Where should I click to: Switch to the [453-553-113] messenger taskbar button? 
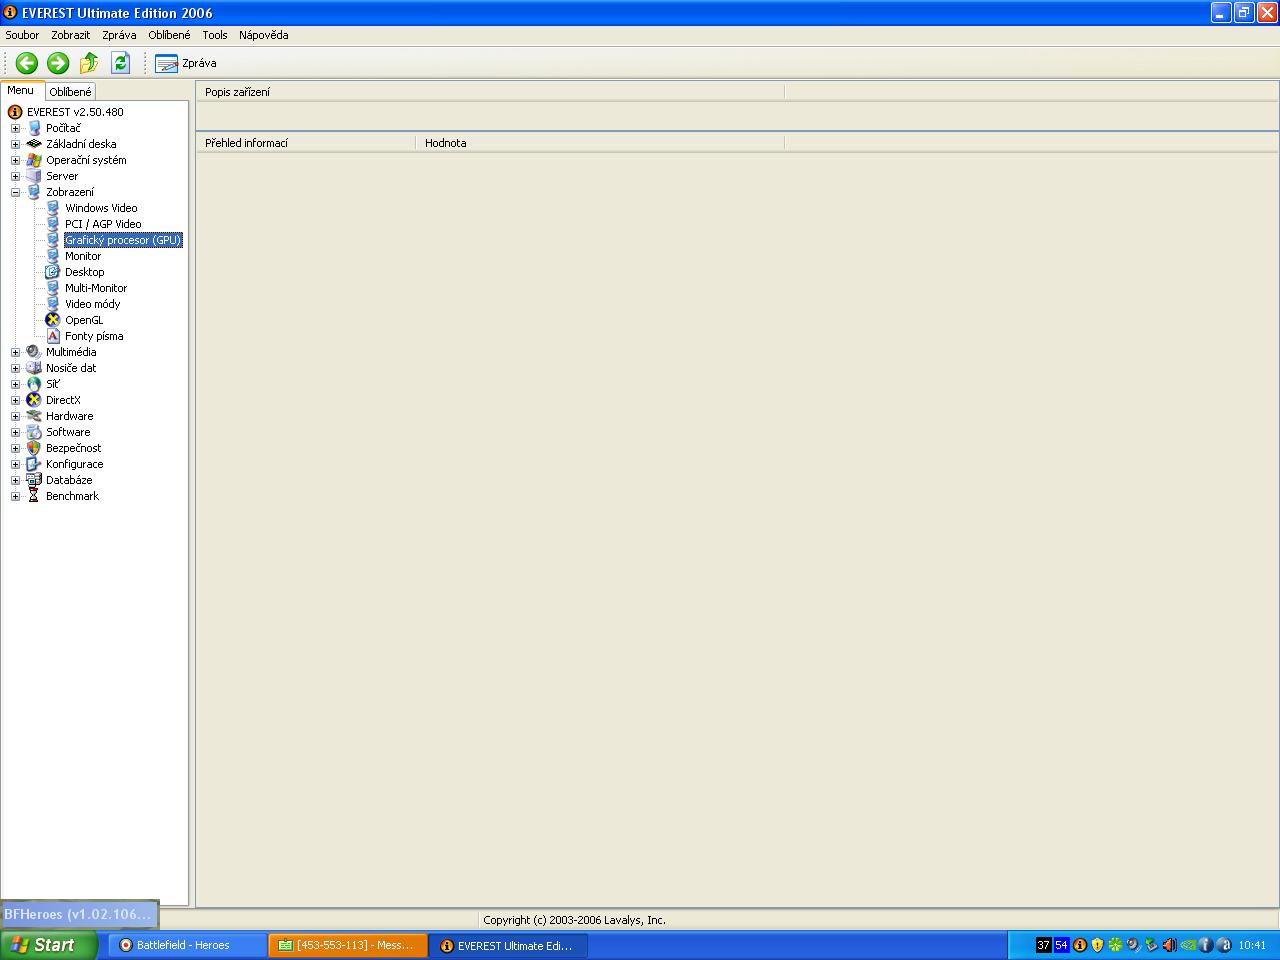pos(348,945)
